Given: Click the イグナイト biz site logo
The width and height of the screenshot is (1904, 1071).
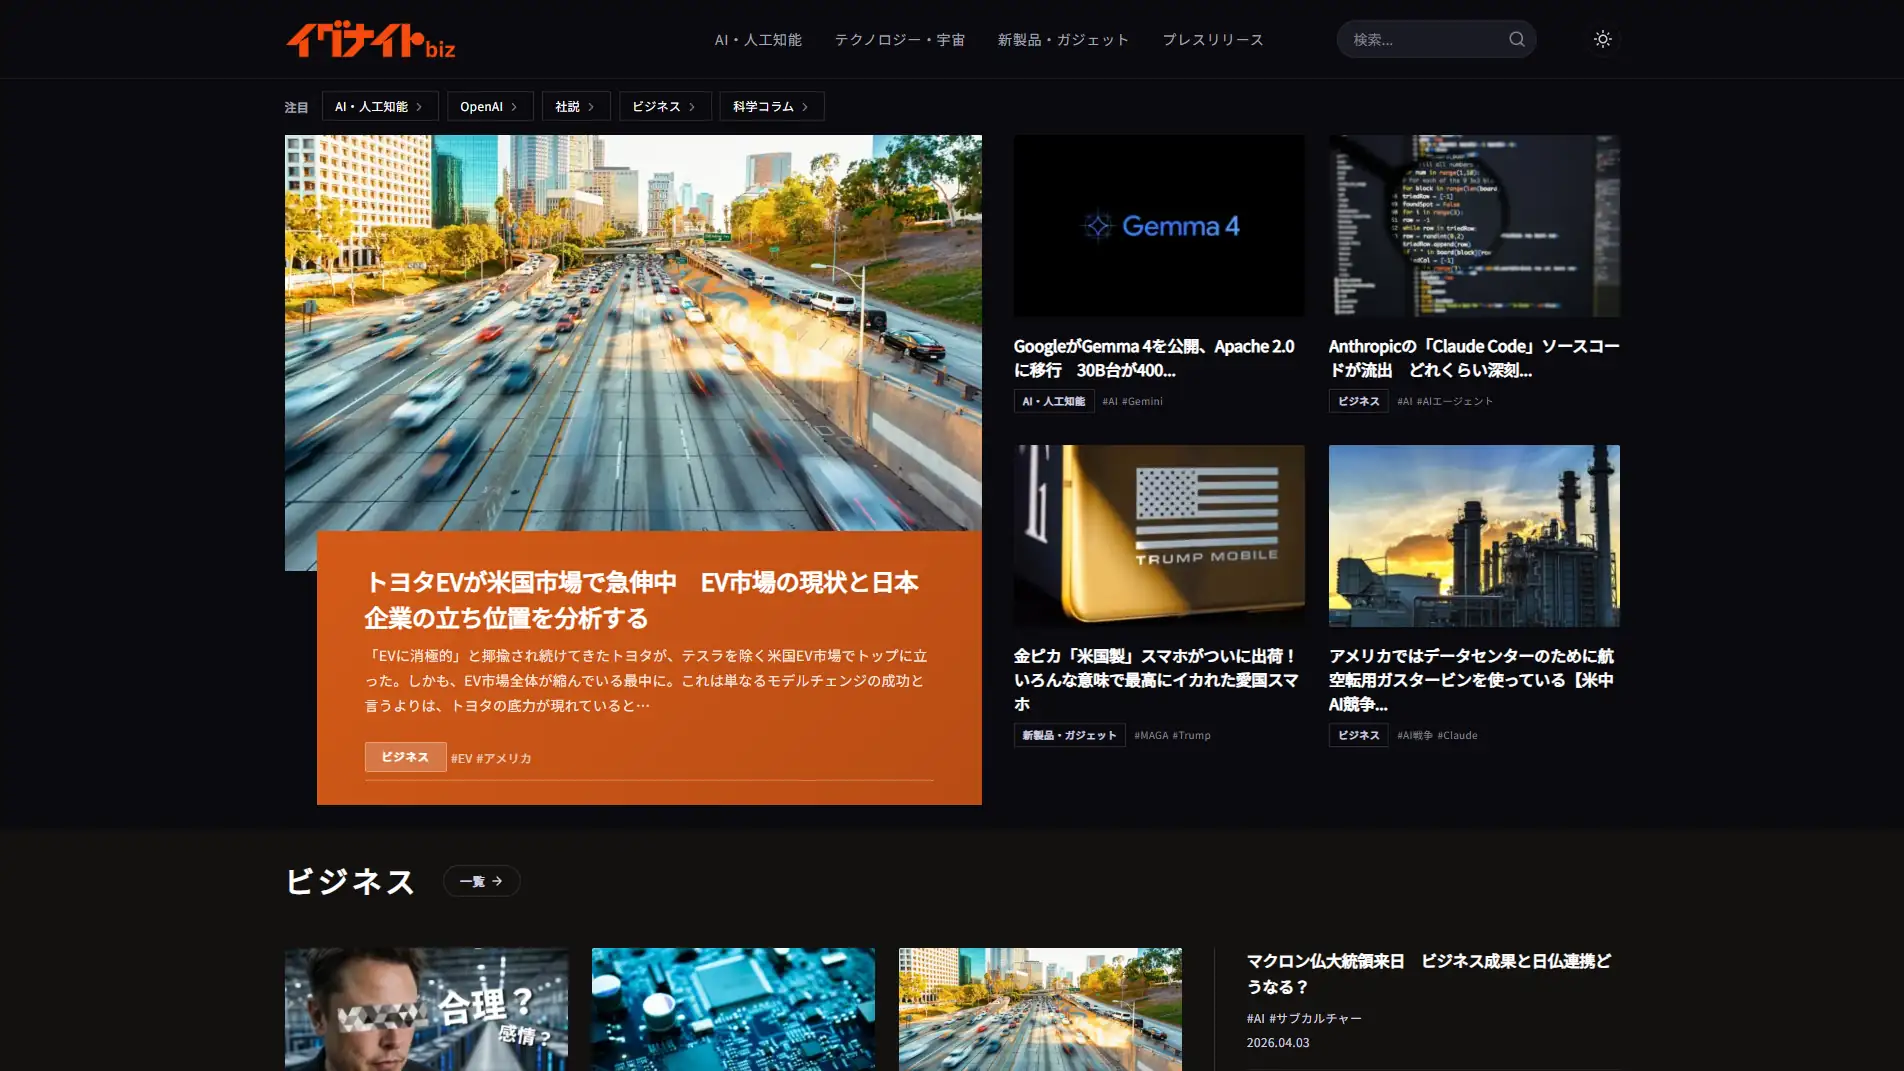Looking at the screenshot, I should [370, 39].
